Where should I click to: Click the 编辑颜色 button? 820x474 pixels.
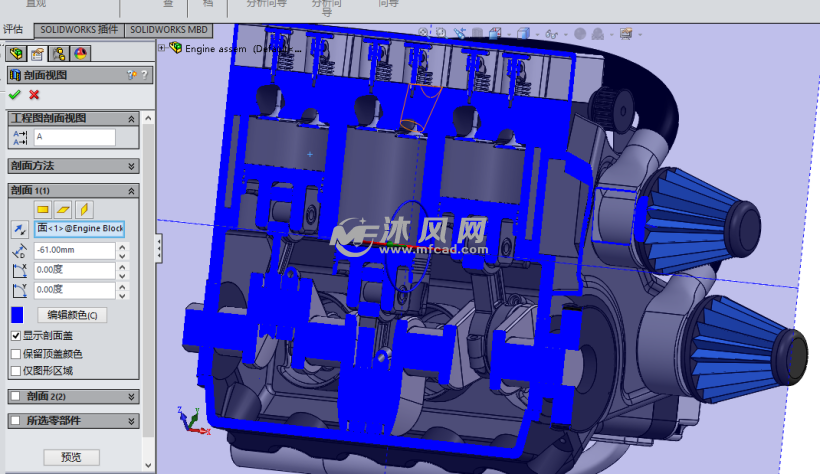pos(72,315)
